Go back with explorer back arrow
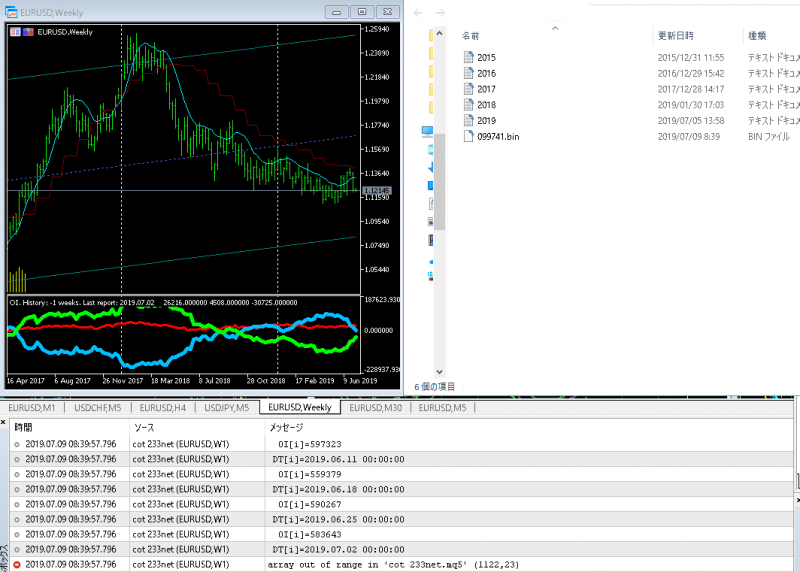The image size is (800, 572). pyautogui.click(x=418, y=13)
